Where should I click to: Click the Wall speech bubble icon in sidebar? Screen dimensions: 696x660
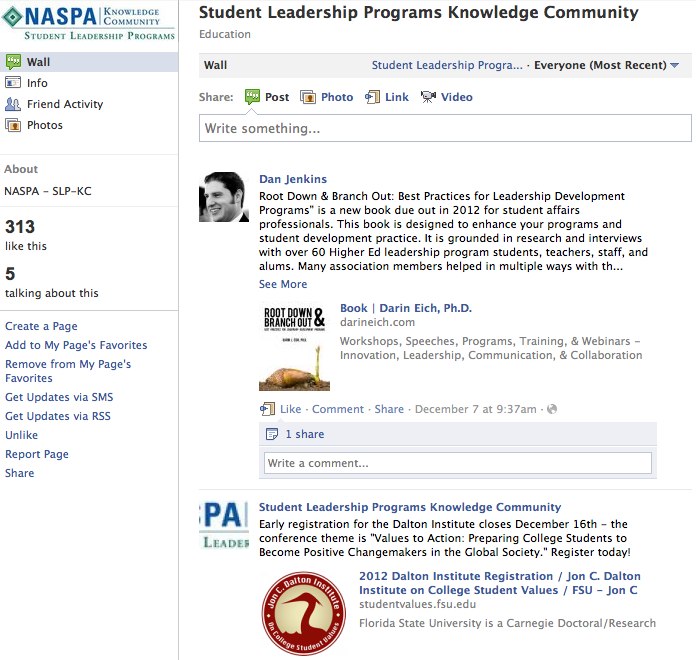[13, 62]
